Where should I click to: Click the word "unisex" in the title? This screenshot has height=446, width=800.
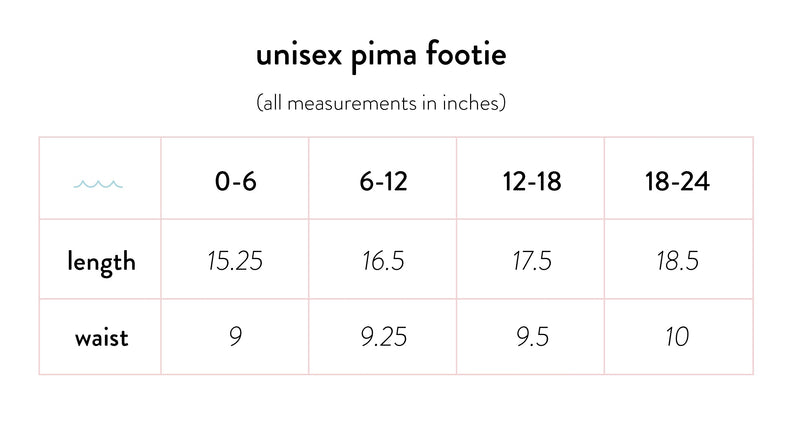tap(297, 56)
